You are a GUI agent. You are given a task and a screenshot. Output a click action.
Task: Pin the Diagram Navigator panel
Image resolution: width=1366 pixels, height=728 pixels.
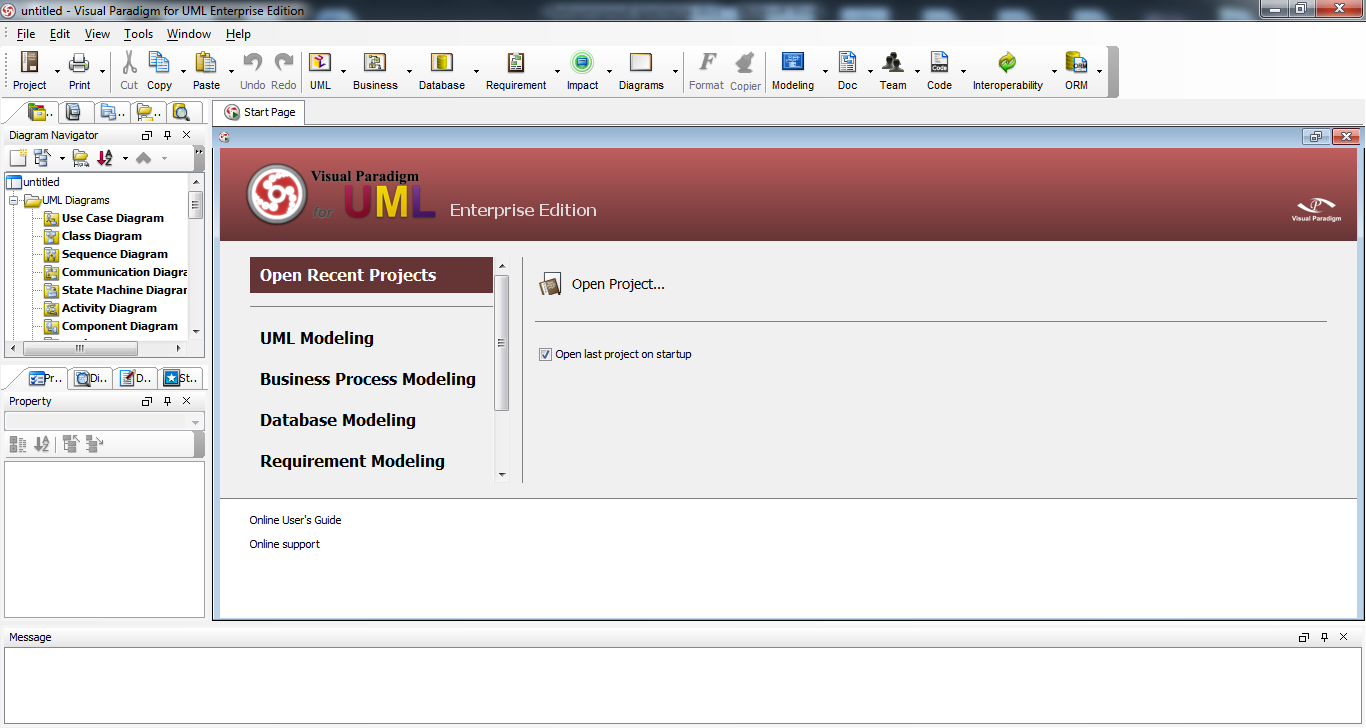point(167,135)
